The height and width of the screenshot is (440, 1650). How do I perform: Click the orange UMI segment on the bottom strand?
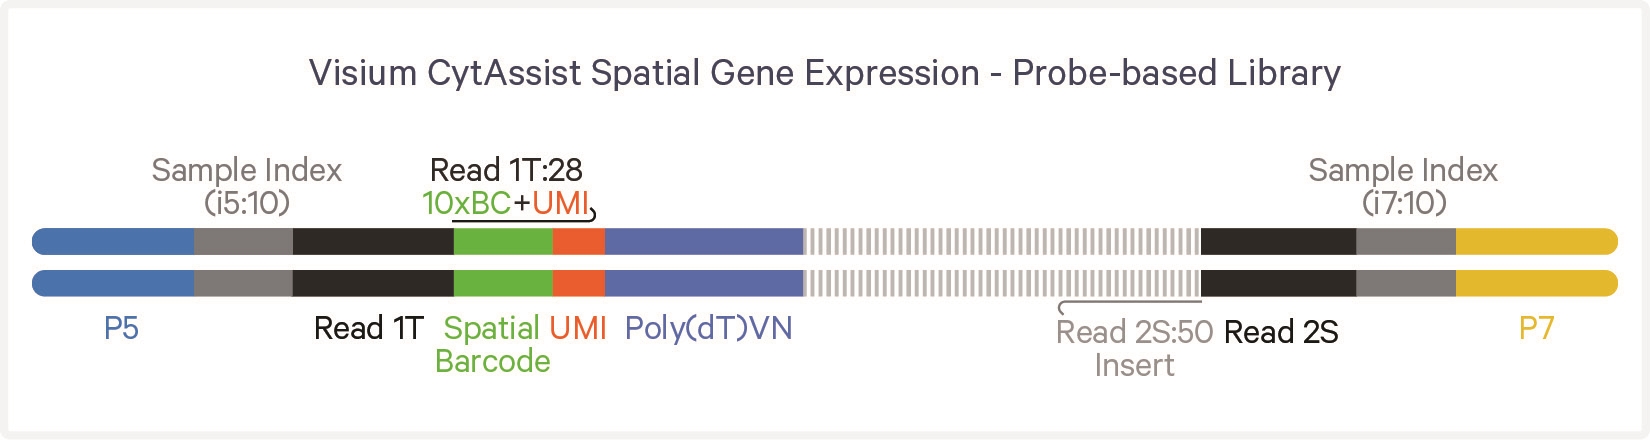coord(578,283)
